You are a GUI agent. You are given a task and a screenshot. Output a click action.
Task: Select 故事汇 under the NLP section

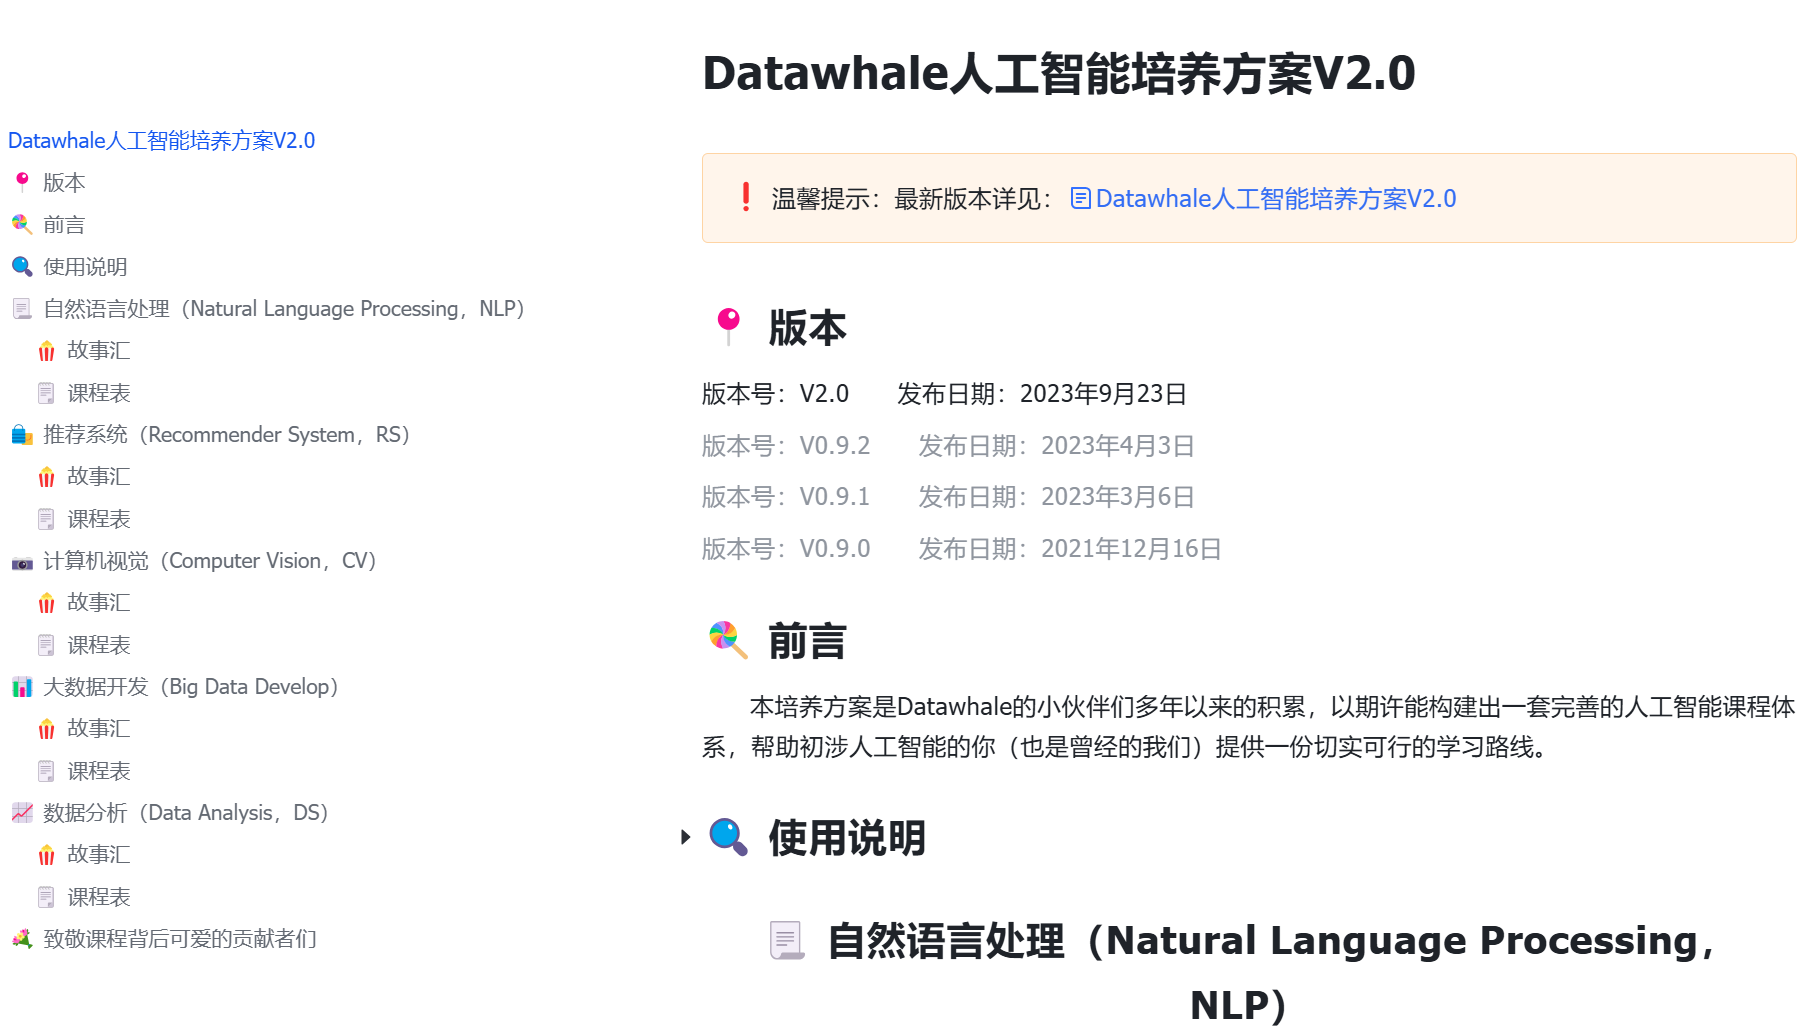98,351
